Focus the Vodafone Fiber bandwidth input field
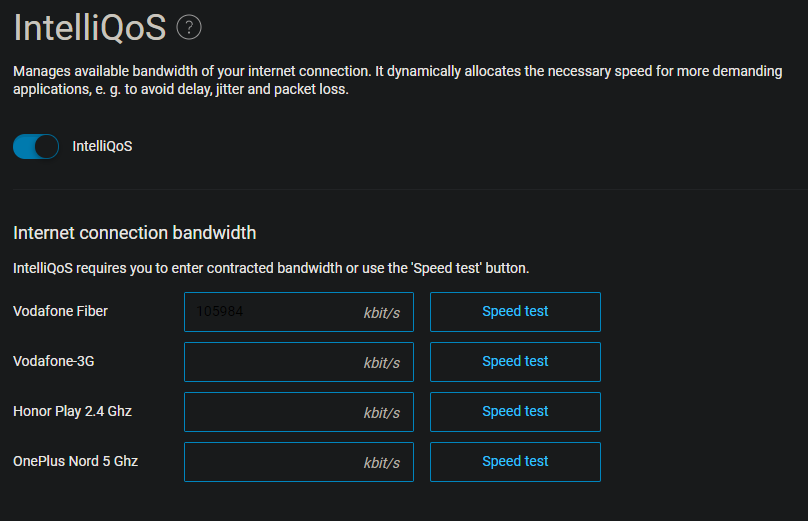Viewport: 808px width, 521px height. pos(299,312)
